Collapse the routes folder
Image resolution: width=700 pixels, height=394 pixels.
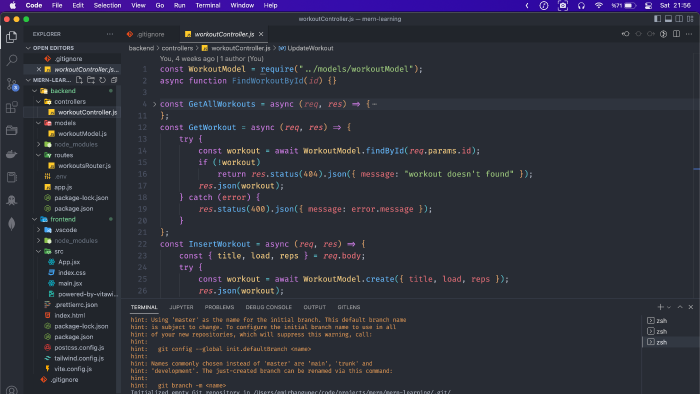click(x=38, y=155)
